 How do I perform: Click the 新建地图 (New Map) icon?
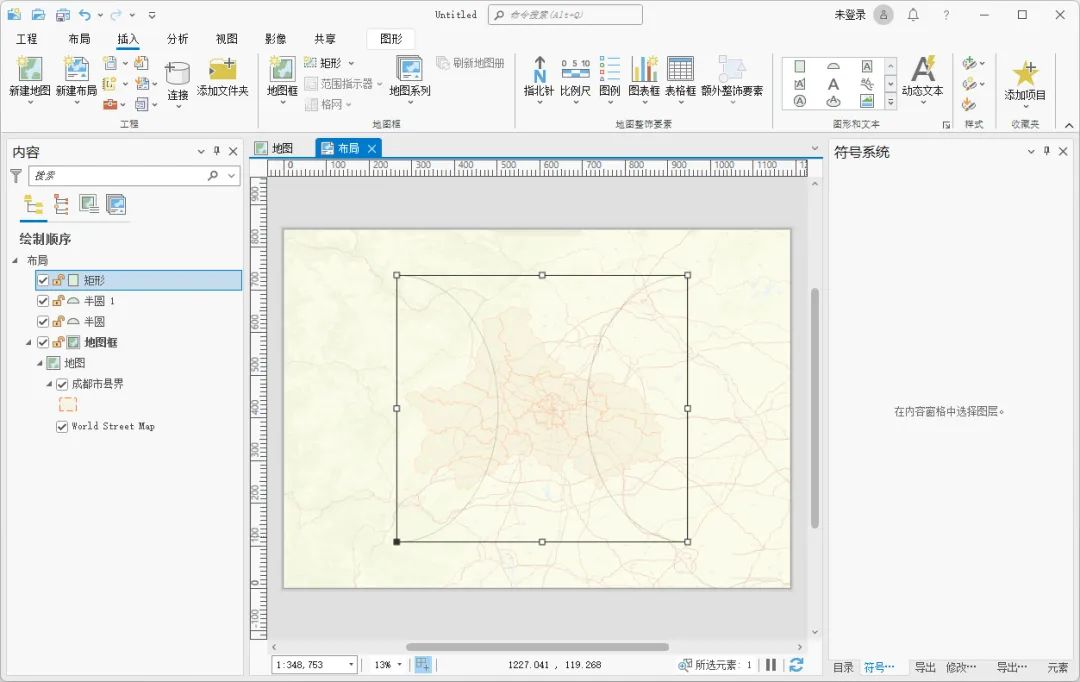pos(30,70)
